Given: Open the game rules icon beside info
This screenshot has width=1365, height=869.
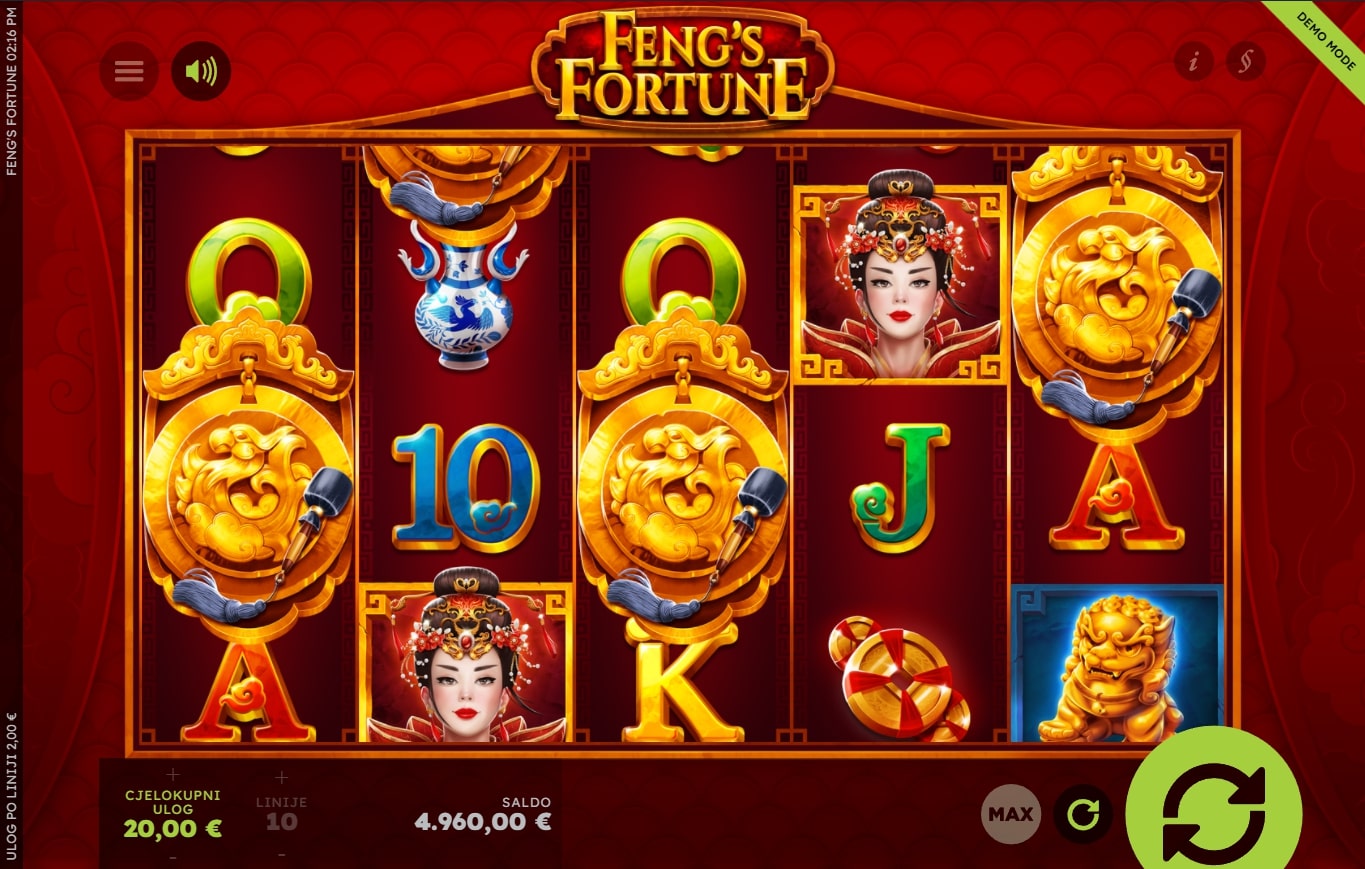Looking at the screenshot, I should 1246,62.
